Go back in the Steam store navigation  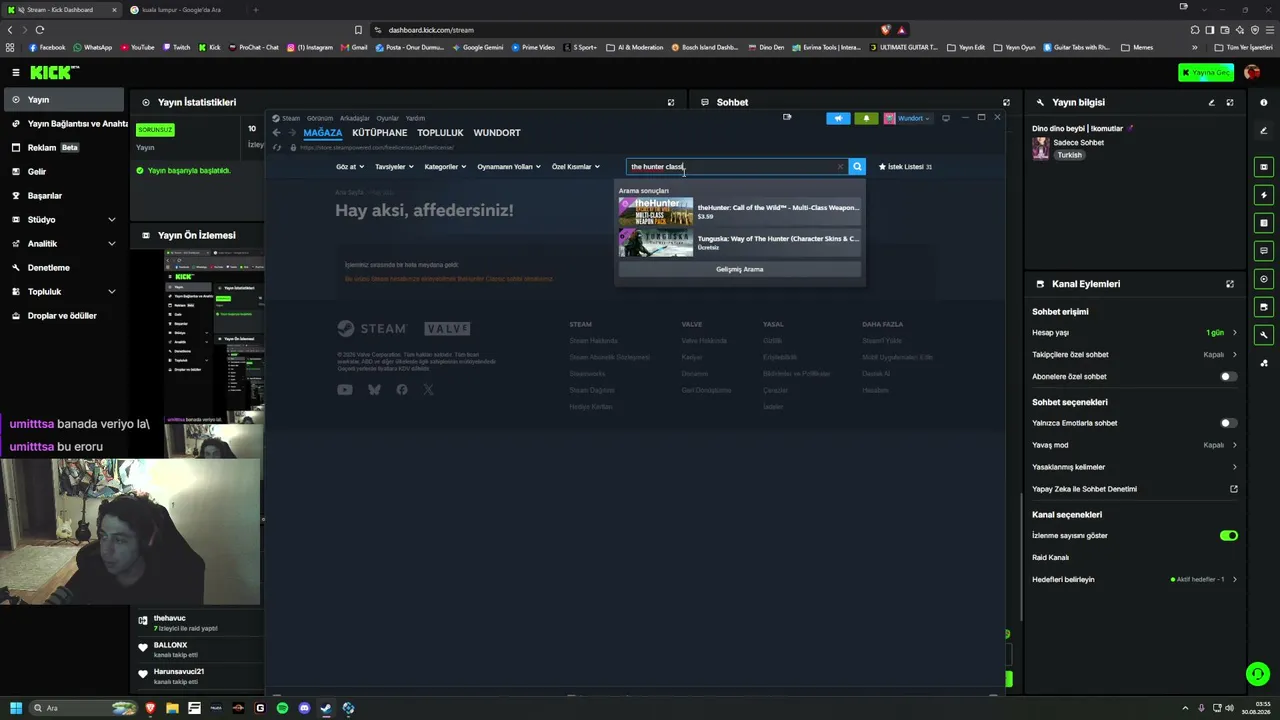pos(277,132)
